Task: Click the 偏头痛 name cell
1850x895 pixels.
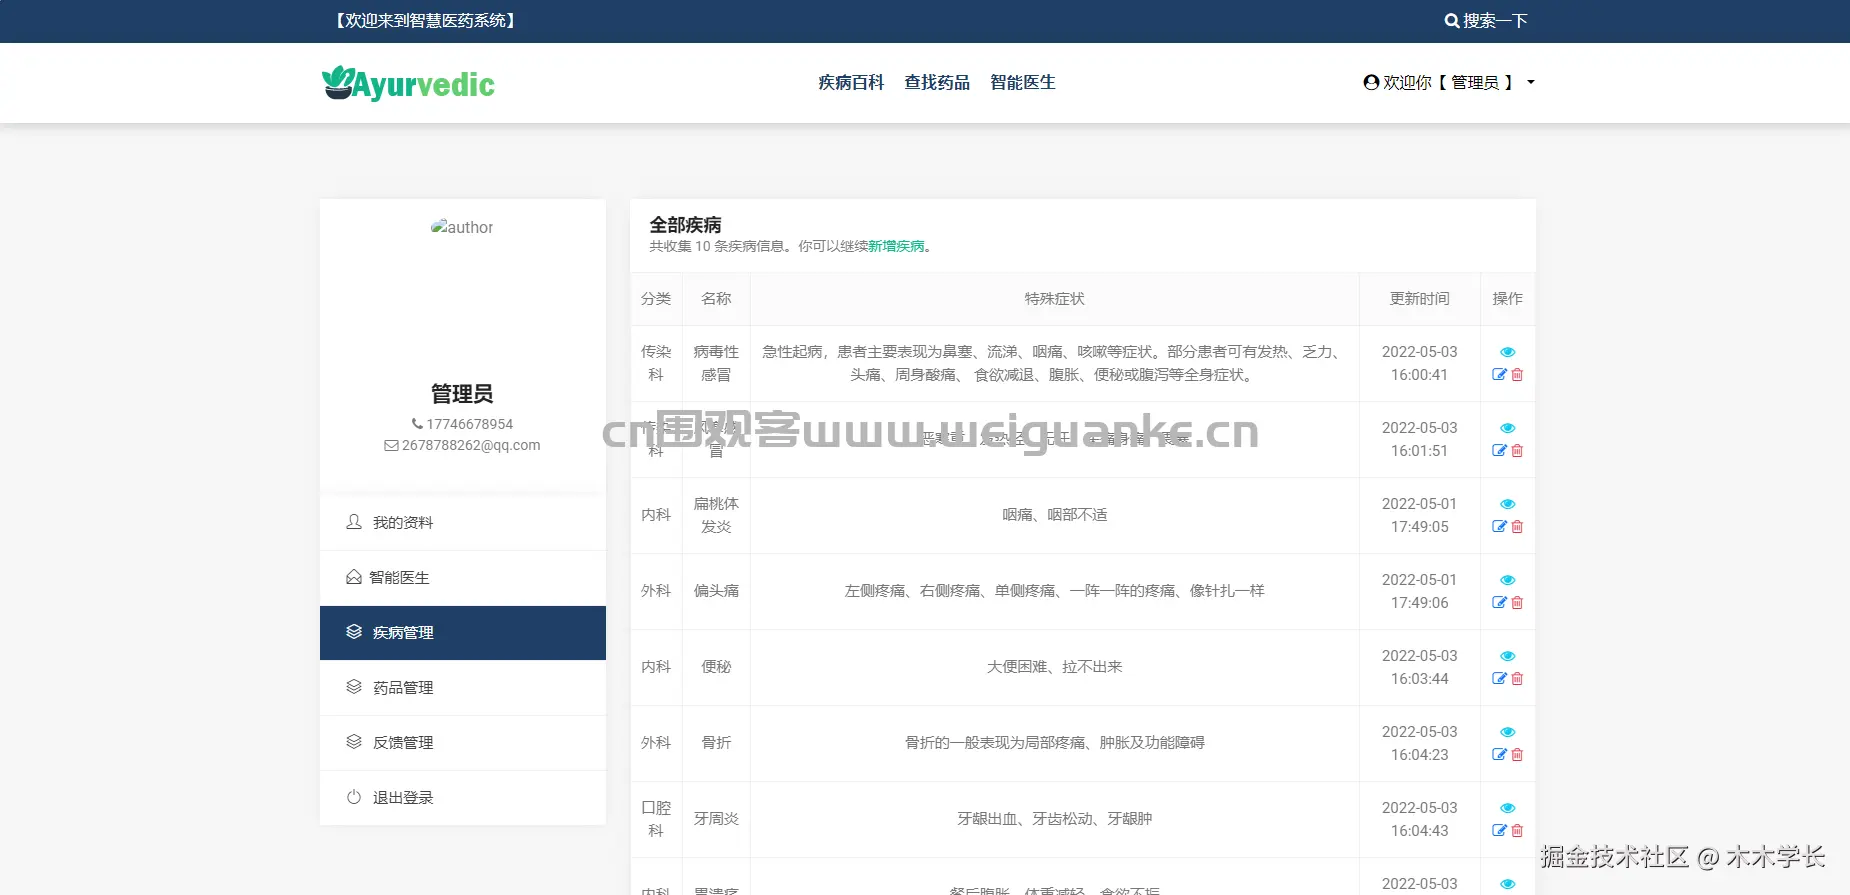Action: [x=716, y=591]
